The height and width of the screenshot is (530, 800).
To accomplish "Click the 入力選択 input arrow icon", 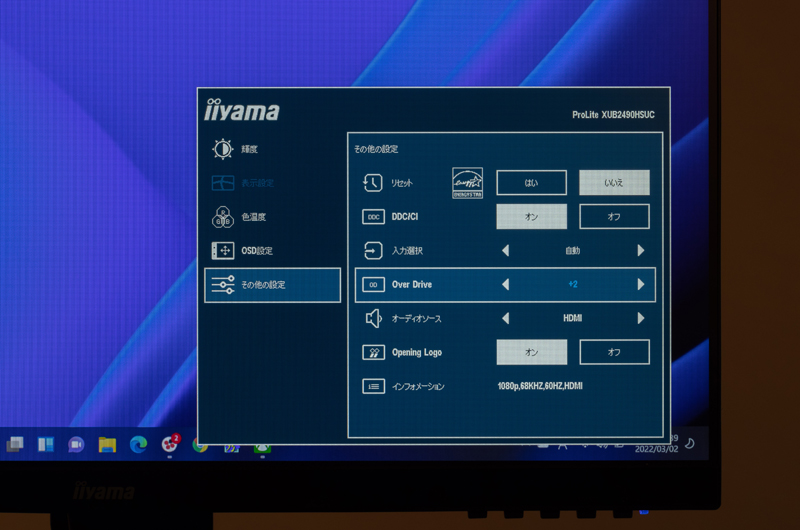I will point(373,250).
